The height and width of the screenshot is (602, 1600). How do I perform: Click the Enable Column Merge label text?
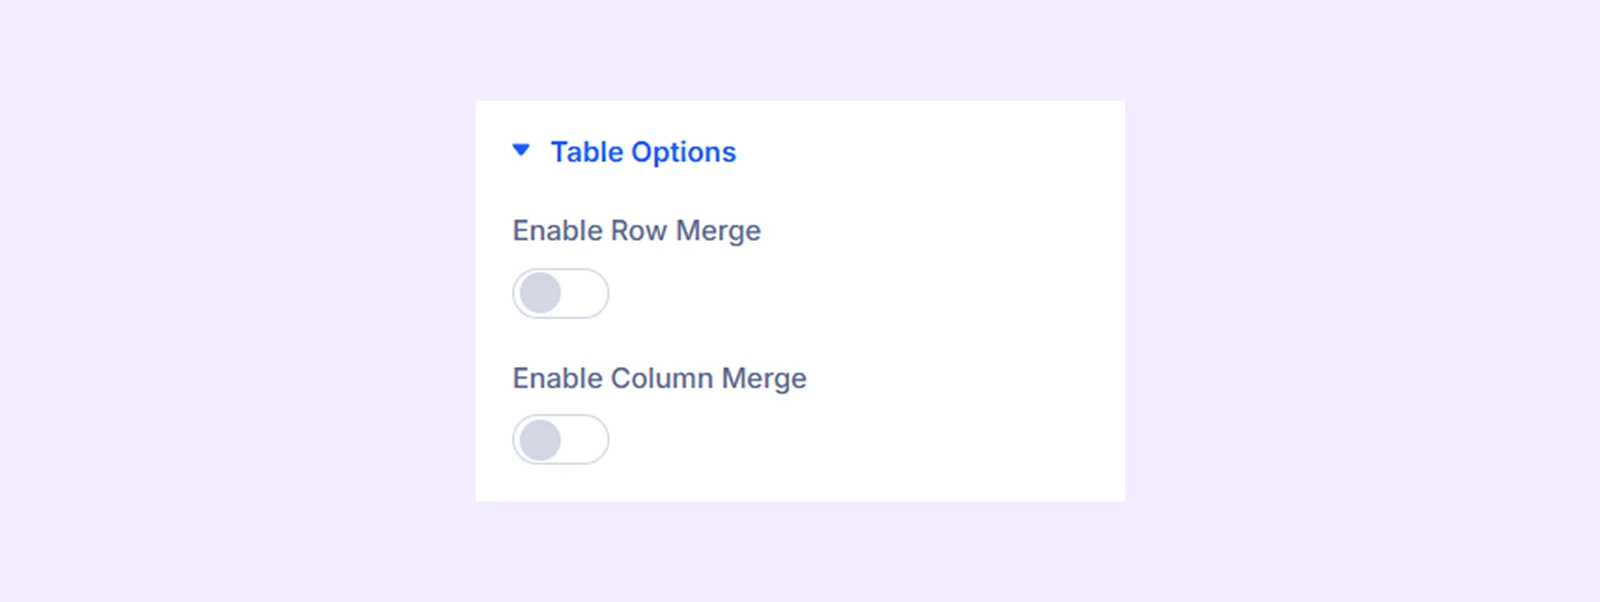659,379
